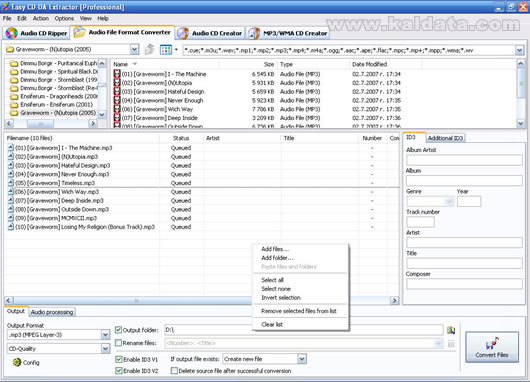Check Delete source file after successful conversion
This screenshot has width=530, height=382.
click(x=174, y=371)
